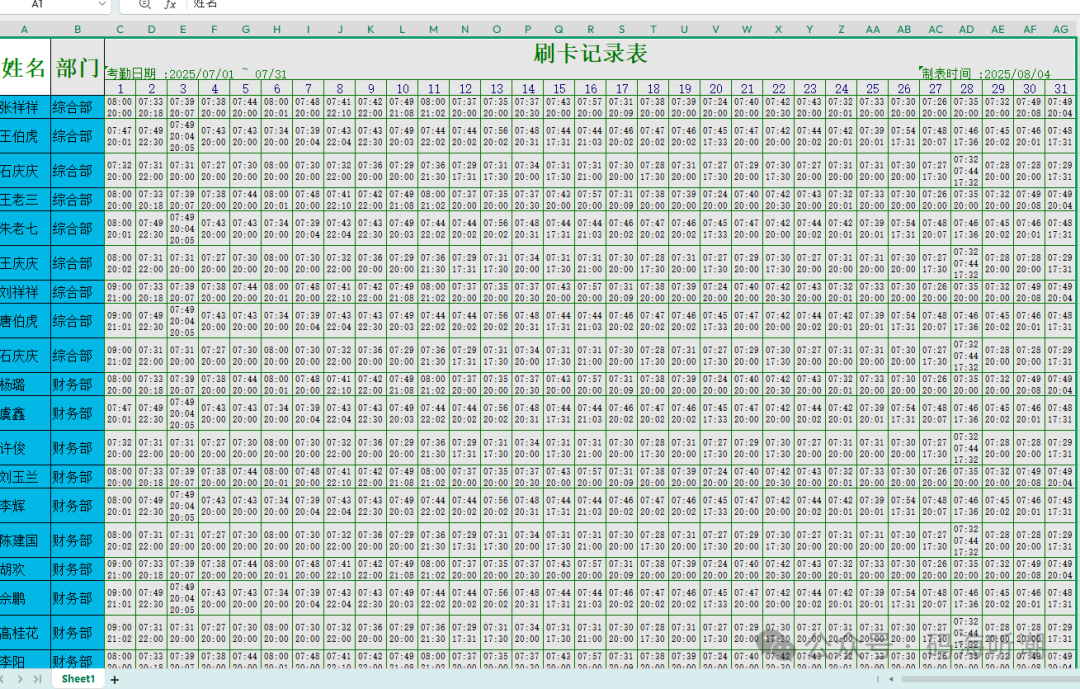Click the horizontal scrollbar left arrow
Screen dimensions: 1080x689
click(891, 679)
